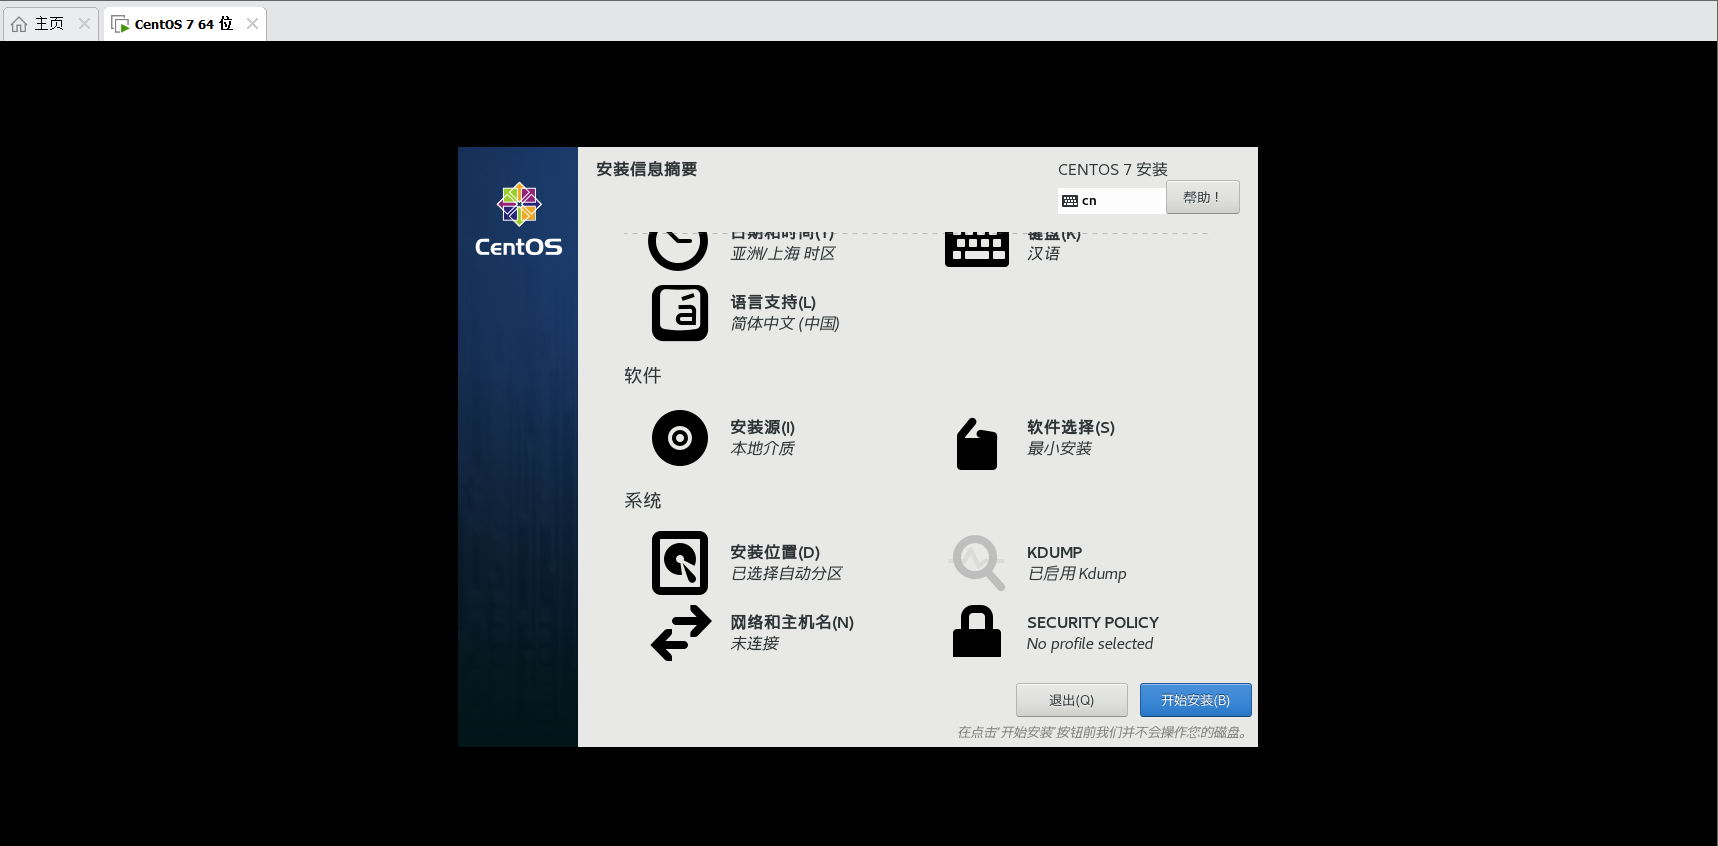This screenshot has width=1718, height=846.
Task: Open the 语言支持(L) setting link
Action: click(x=773, y=302)
